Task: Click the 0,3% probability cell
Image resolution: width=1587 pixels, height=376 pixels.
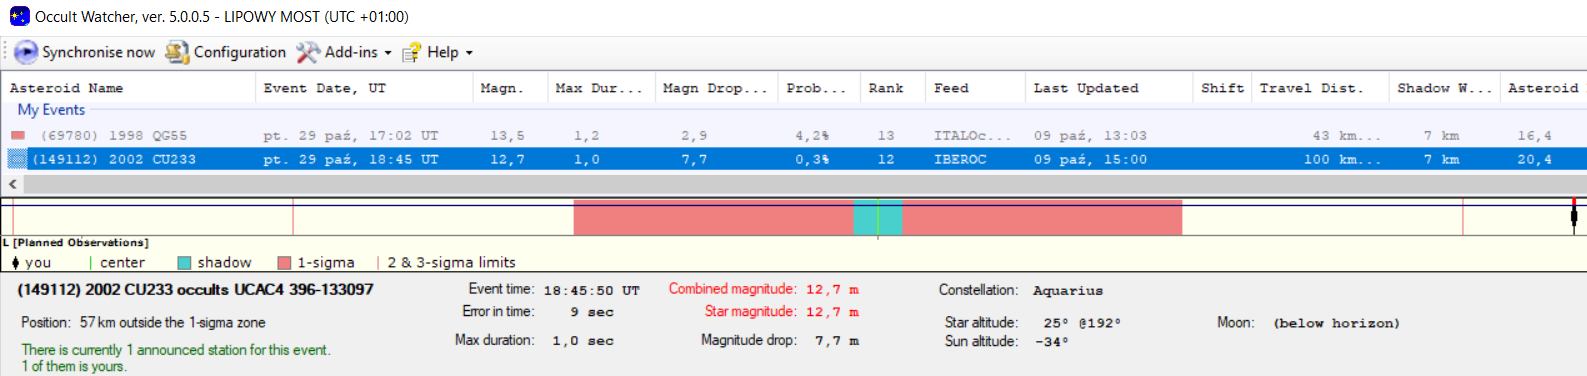Action: 812,159
